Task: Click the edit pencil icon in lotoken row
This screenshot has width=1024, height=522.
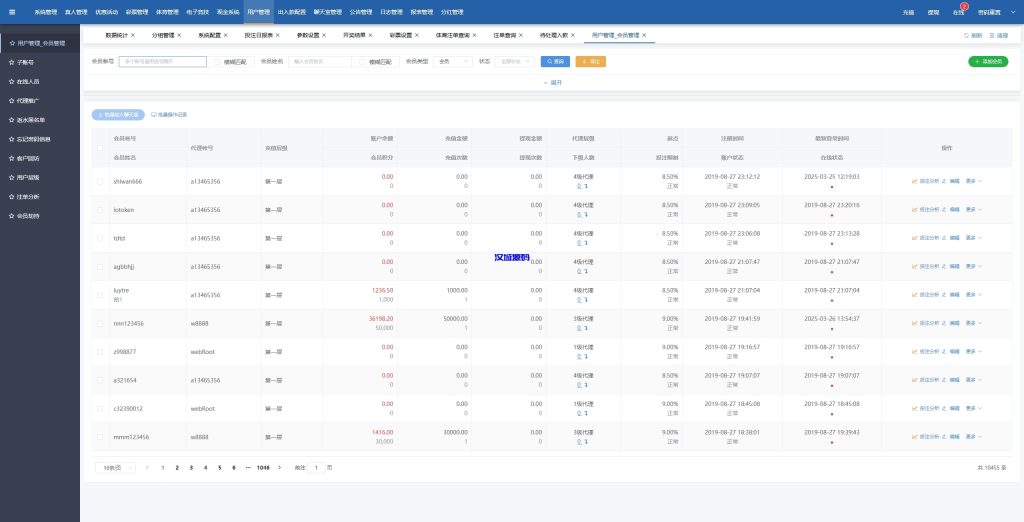Action: [945, 210]
